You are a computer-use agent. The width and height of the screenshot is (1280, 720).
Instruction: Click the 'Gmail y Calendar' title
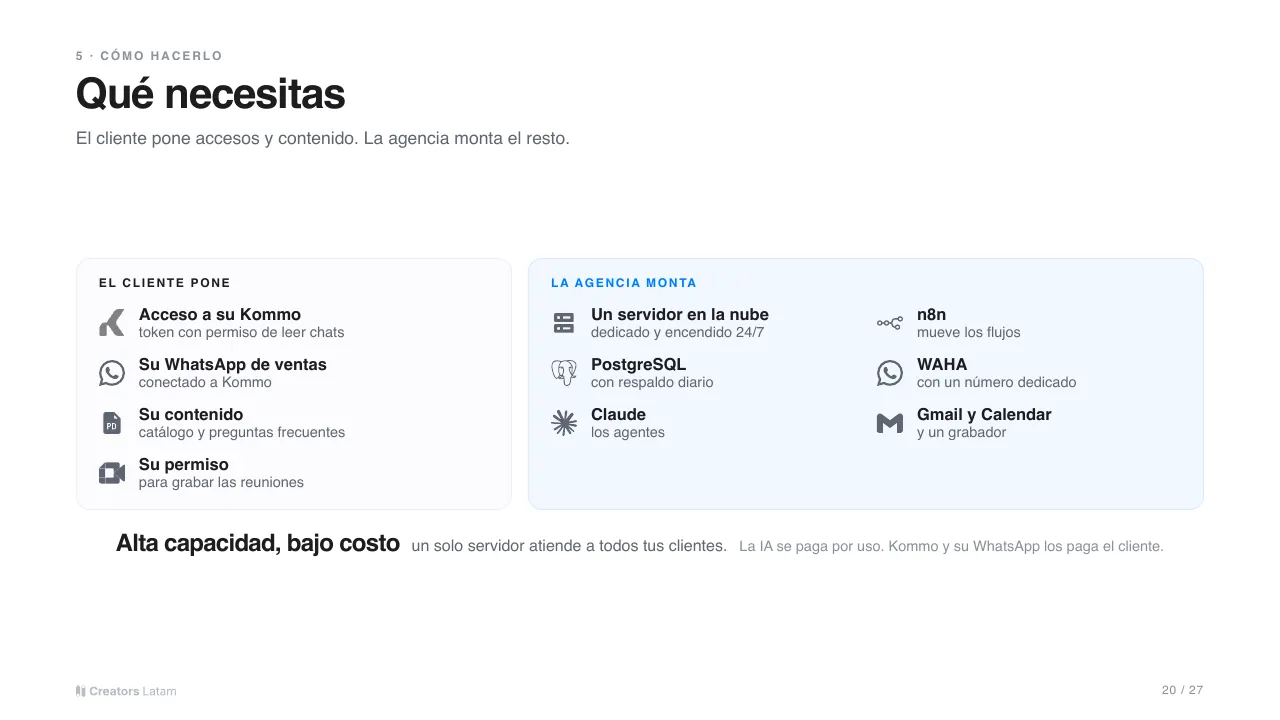(984, 414)
